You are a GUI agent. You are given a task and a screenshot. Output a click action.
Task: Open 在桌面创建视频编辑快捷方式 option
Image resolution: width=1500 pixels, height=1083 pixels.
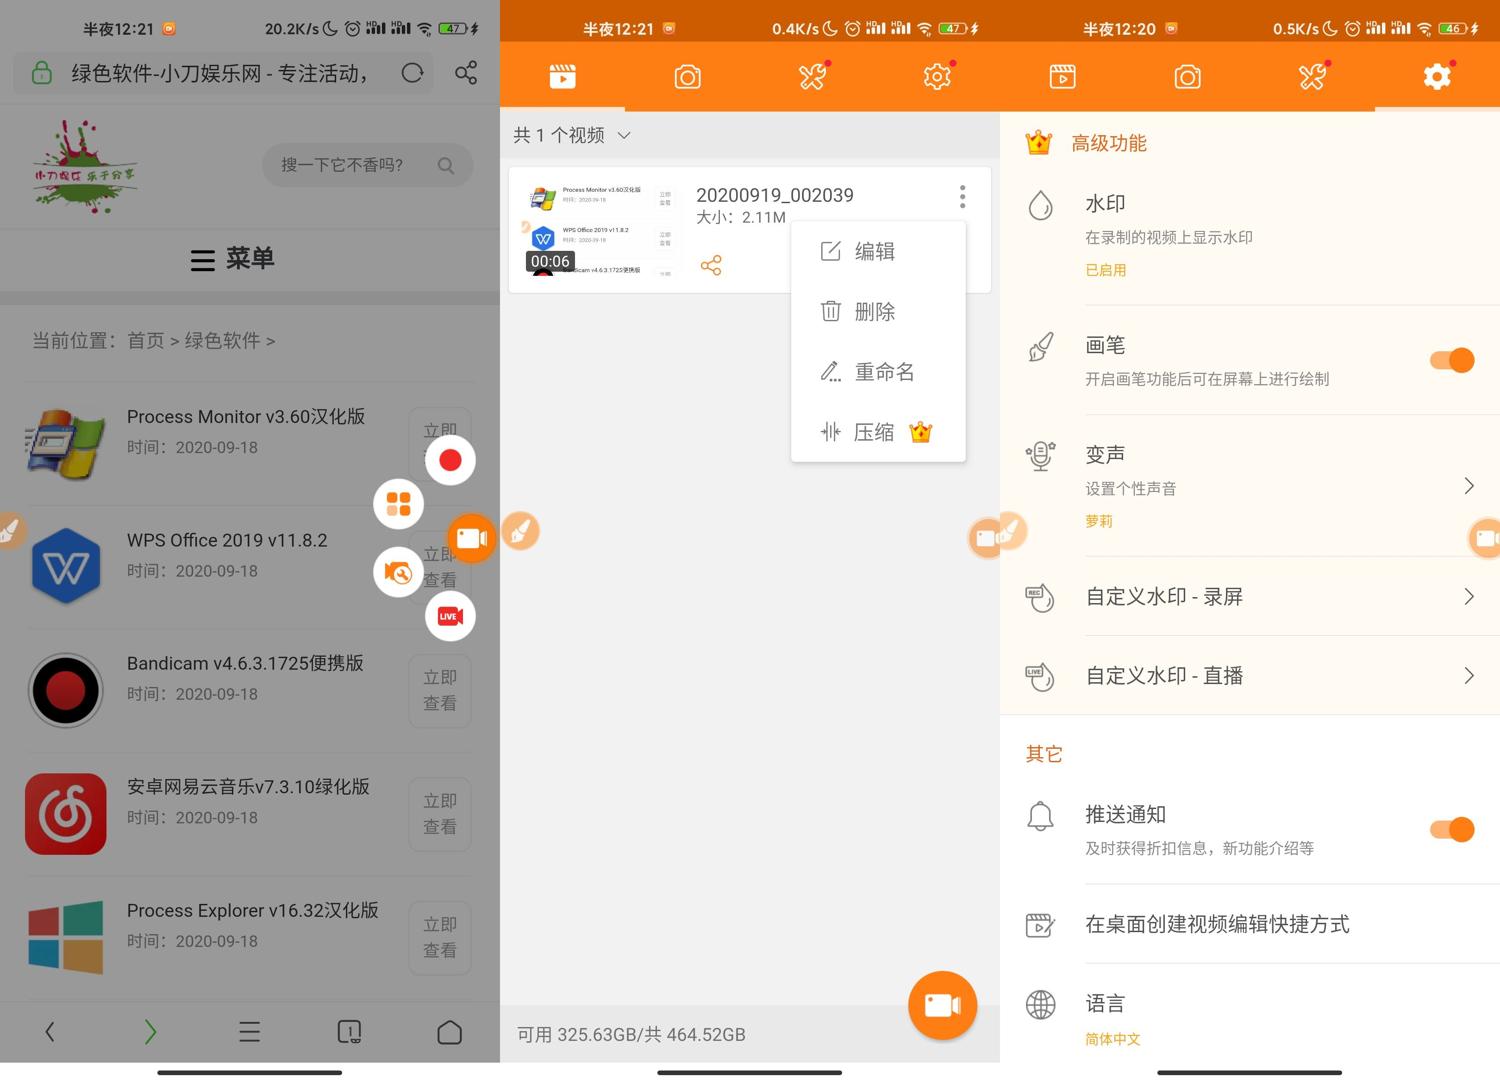click(x=1217, y=924)
